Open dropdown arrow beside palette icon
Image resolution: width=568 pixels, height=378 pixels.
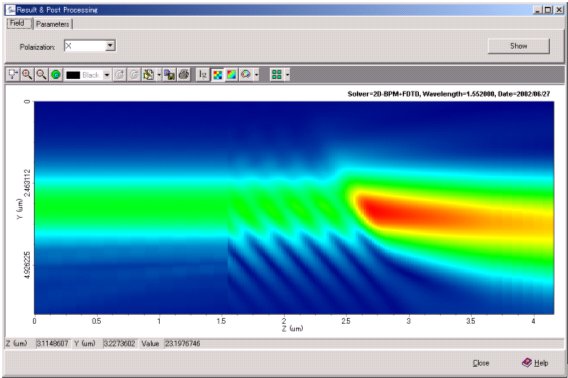[x=256, y=75]
